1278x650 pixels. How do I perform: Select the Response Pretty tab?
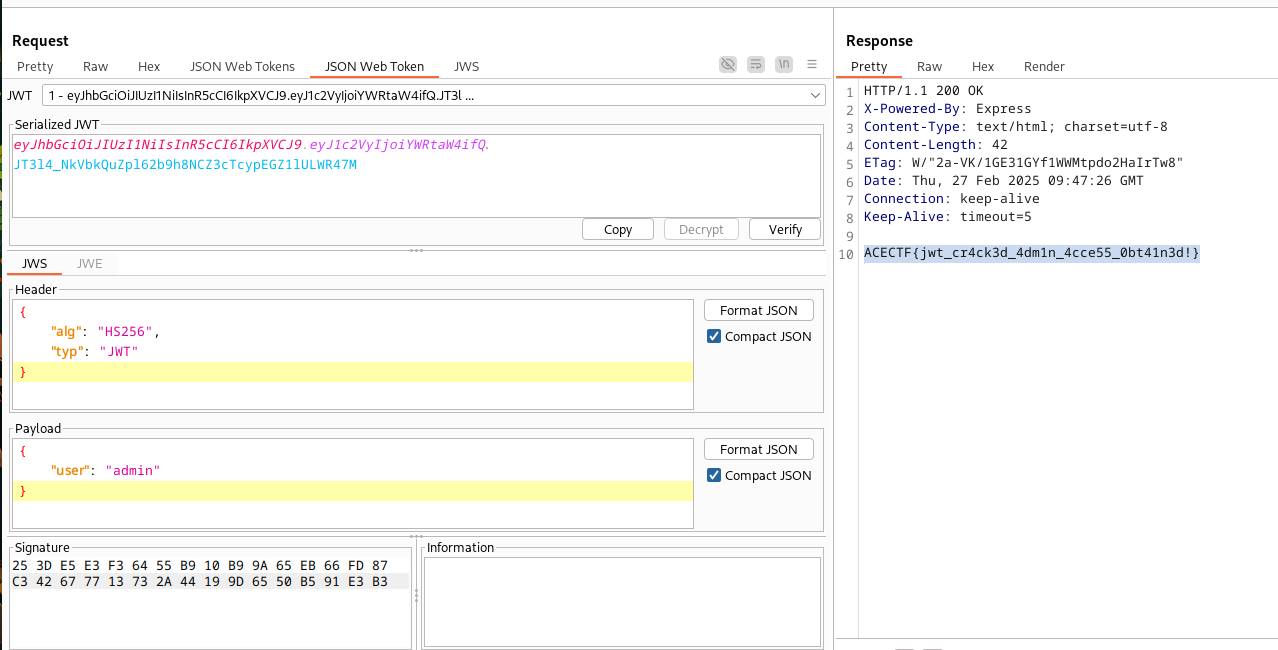pyautogui.click(x=869, y=67)
